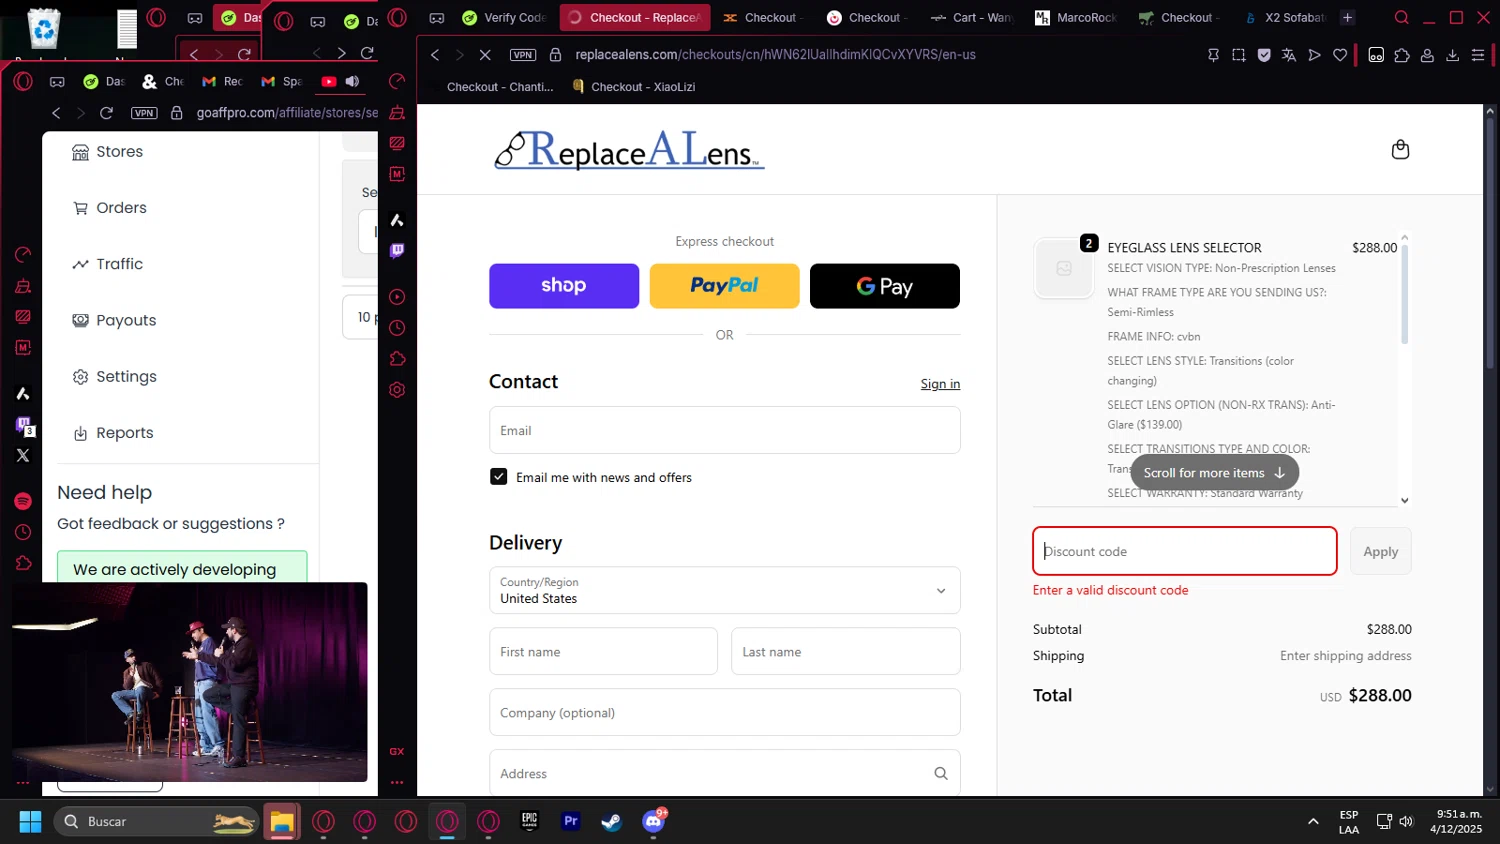Click the ReplaceALens logo
This screenshot has height=844, width=1500.
point(629,150)
